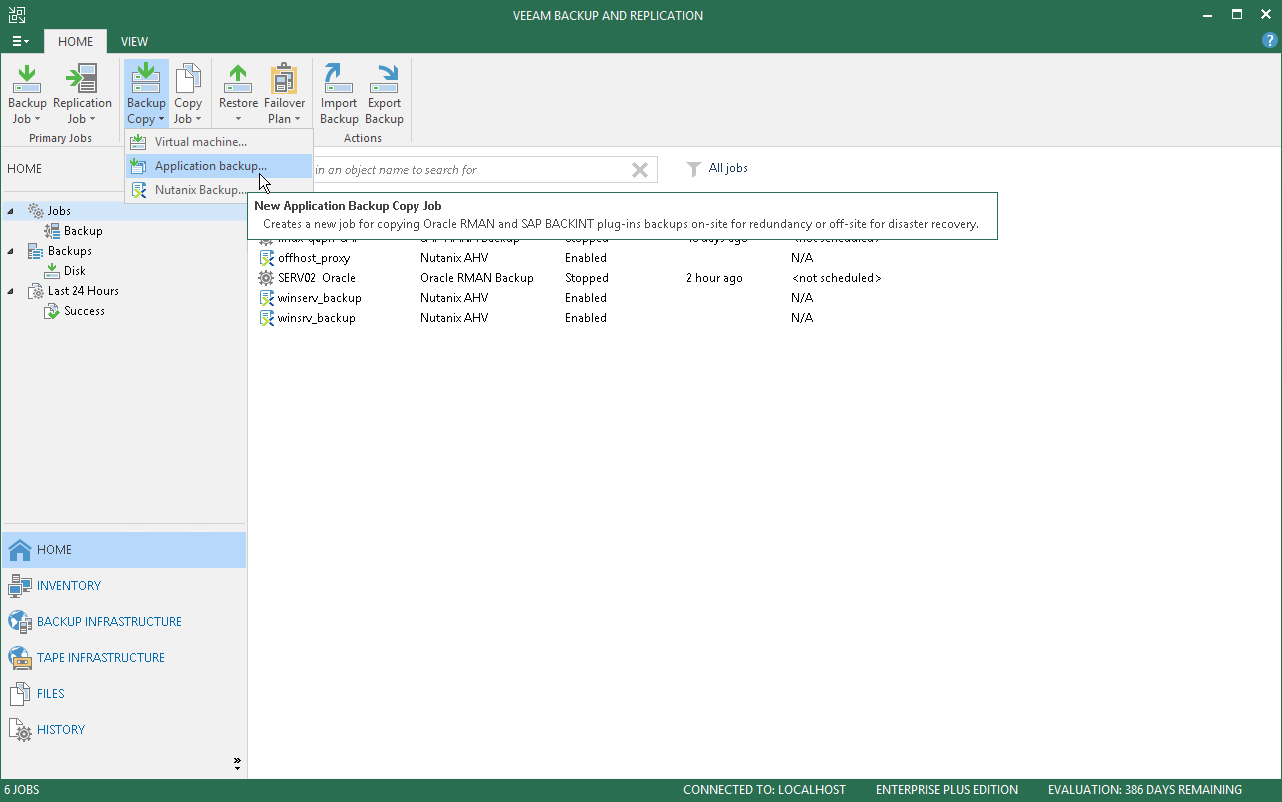Click the winsrv_backup job icon
This screenshot has height=802, width=1282.
click(x=266, y=318)
